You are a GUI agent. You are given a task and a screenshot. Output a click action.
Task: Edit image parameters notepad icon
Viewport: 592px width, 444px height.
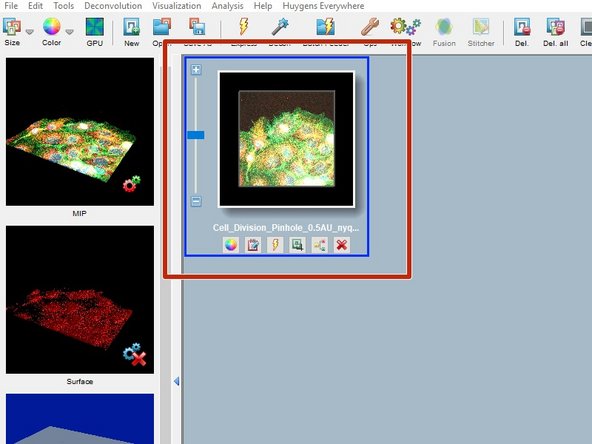coord(253,245)
